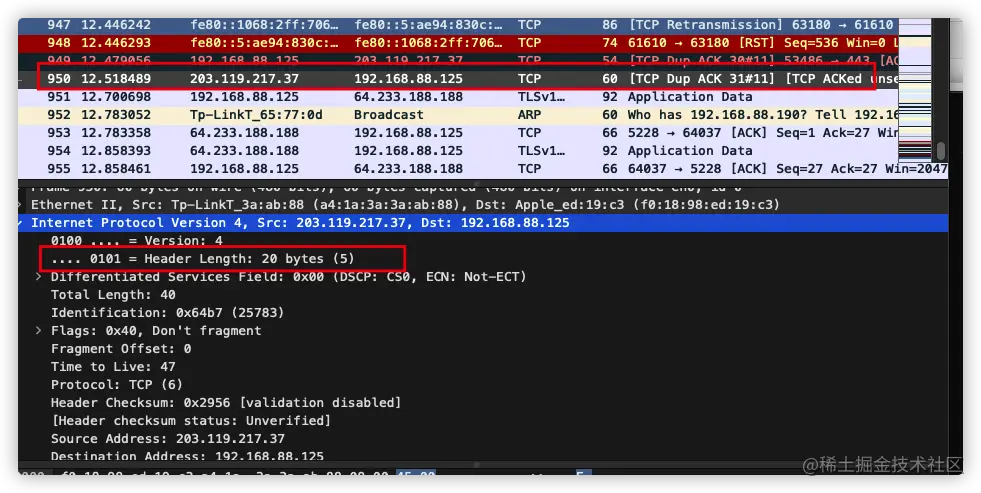Expand the Differentiated Services Field arrow
Viewport: 981px width, 493px height.
[39, 277]
